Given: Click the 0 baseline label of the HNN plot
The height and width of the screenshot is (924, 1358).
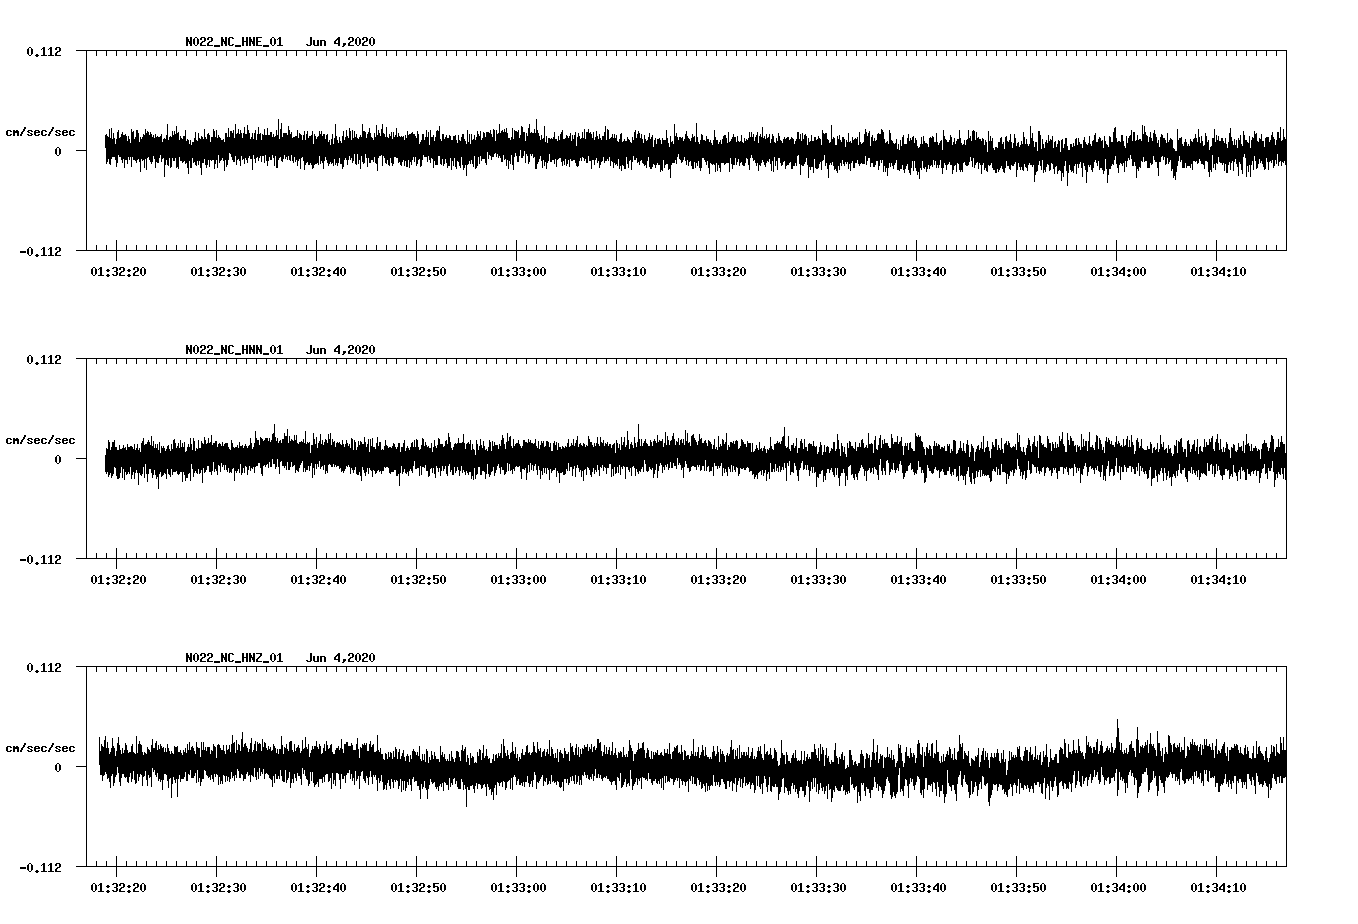Looking at the screenshot, I should click(58, 460).
